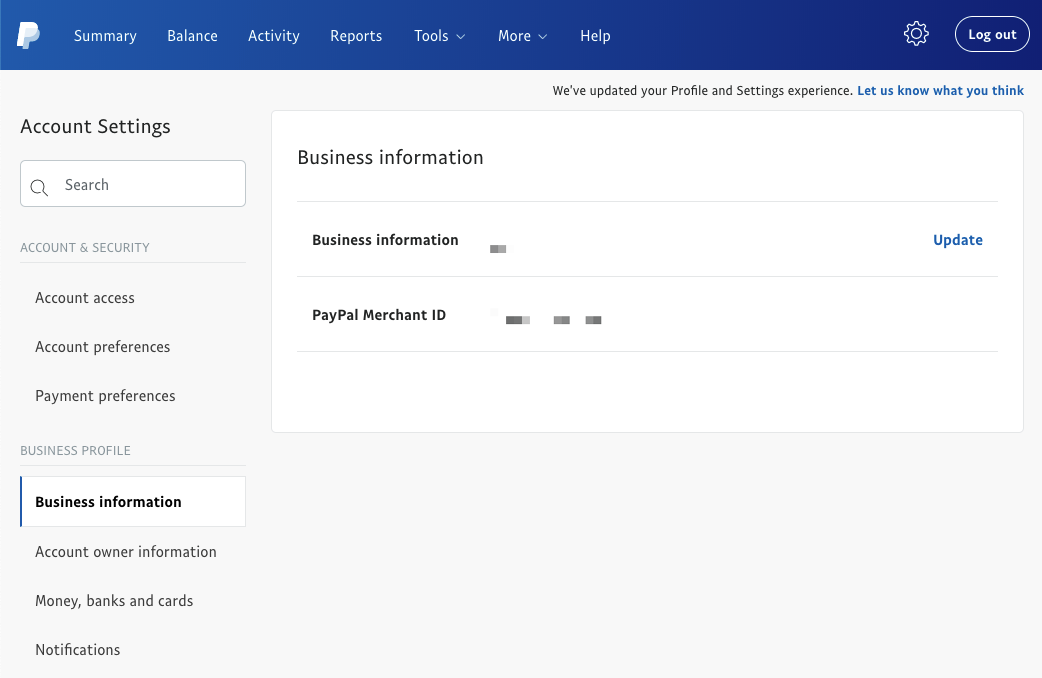This screenshot has width=1042, height=678.
Task: Click the ACCOUNT & SECURITY section header
Action: pyautogui.click(x=85, y=247)
